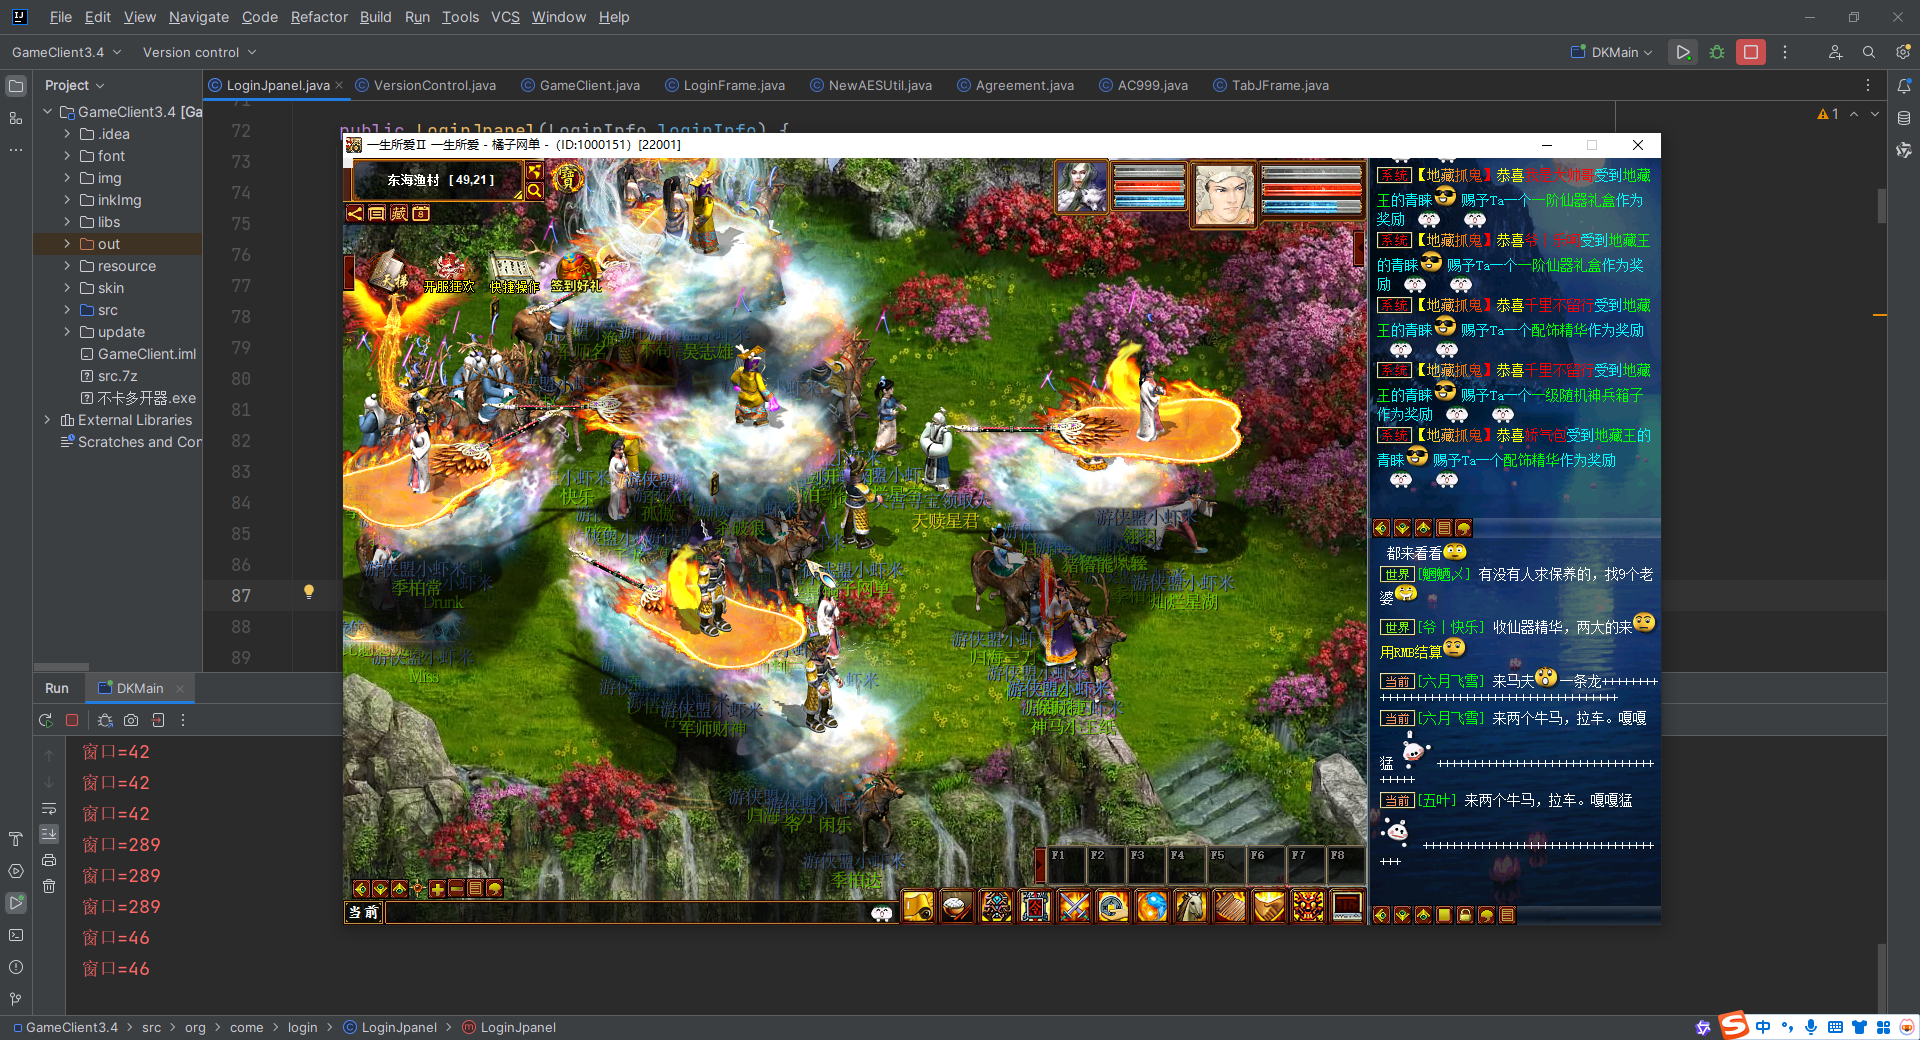The width and height of the screenshot is (1920, 1040).
Task: Click the Sogou input method tray icon
Action: [x=1734, y=1026]
